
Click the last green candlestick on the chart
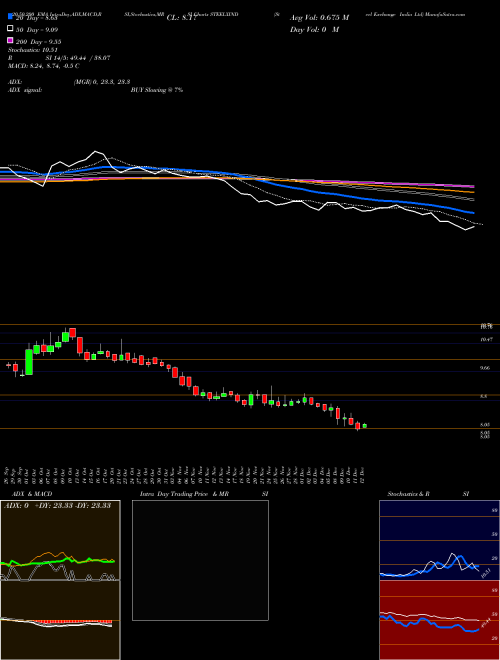click(x=364, y=426)
